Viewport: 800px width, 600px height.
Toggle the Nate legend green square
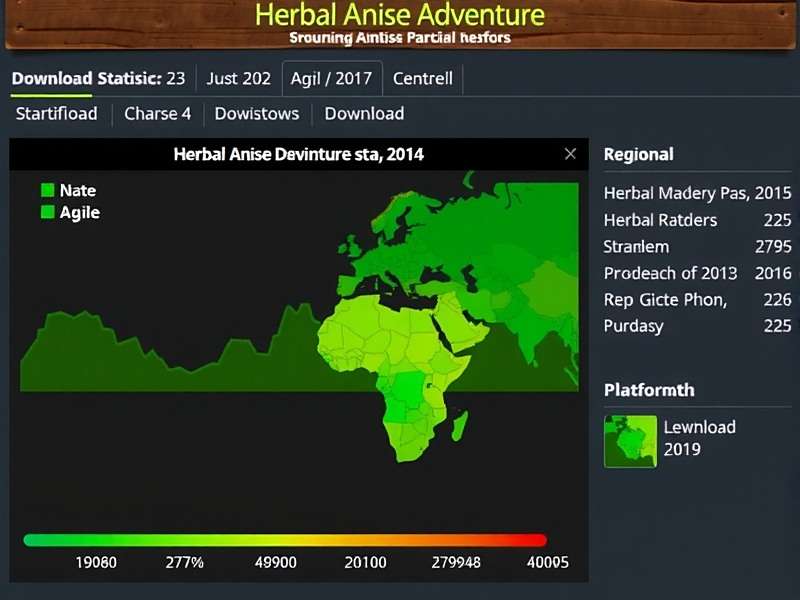click(47, 190)
